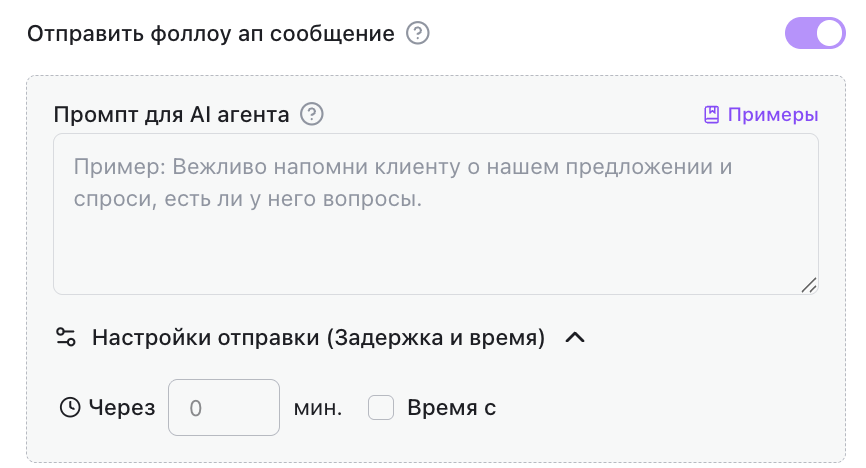
Task: Click the мин. unit label
Action: 318,408
